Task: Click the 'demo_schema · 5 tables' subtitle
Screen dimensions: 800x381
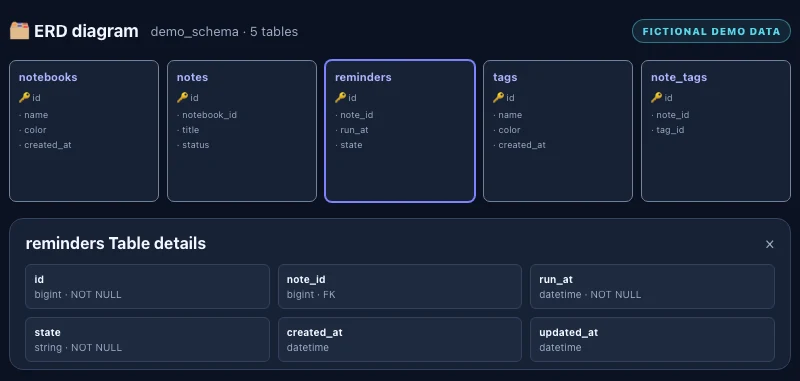Action: [x=224, y=32]
